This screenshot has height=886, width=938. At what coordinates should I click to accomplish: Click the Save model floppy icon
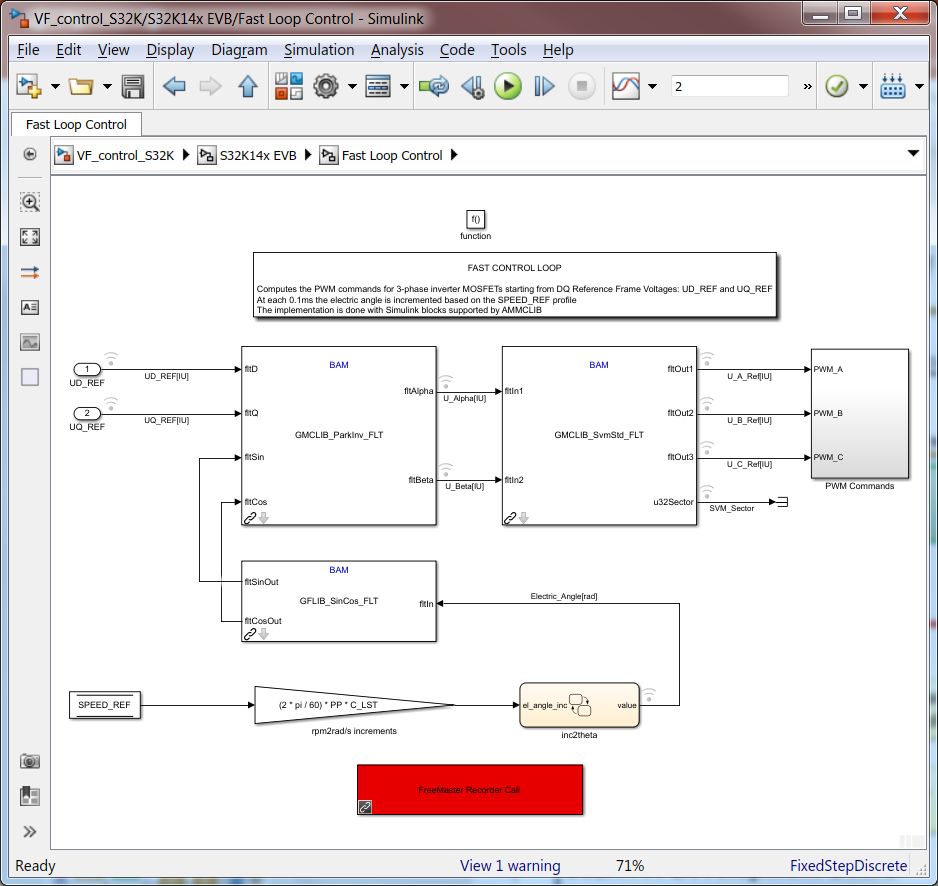[133, 87]
